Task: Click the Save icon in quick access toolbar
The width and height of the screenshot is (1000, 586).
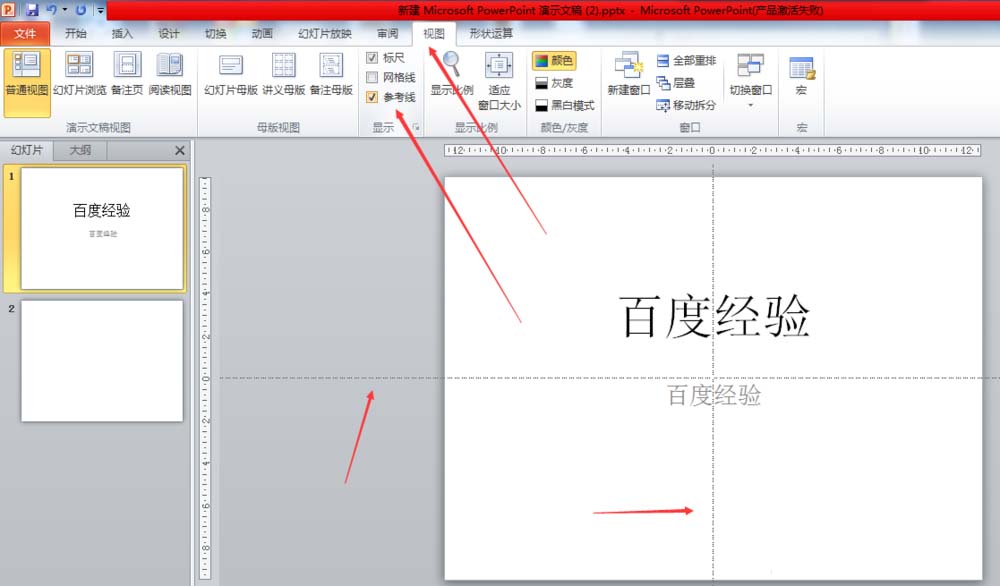Action: [x=31, y=10]
